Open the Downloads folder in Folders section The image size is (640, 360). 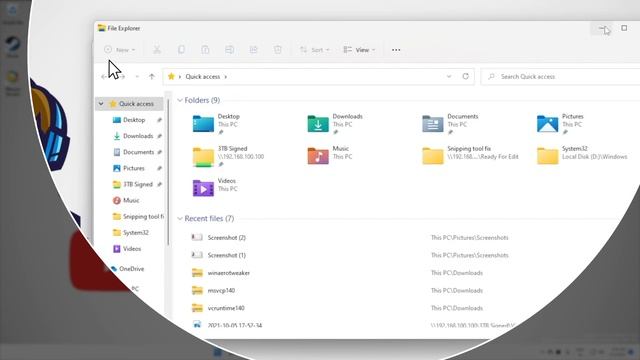(318, 124)
